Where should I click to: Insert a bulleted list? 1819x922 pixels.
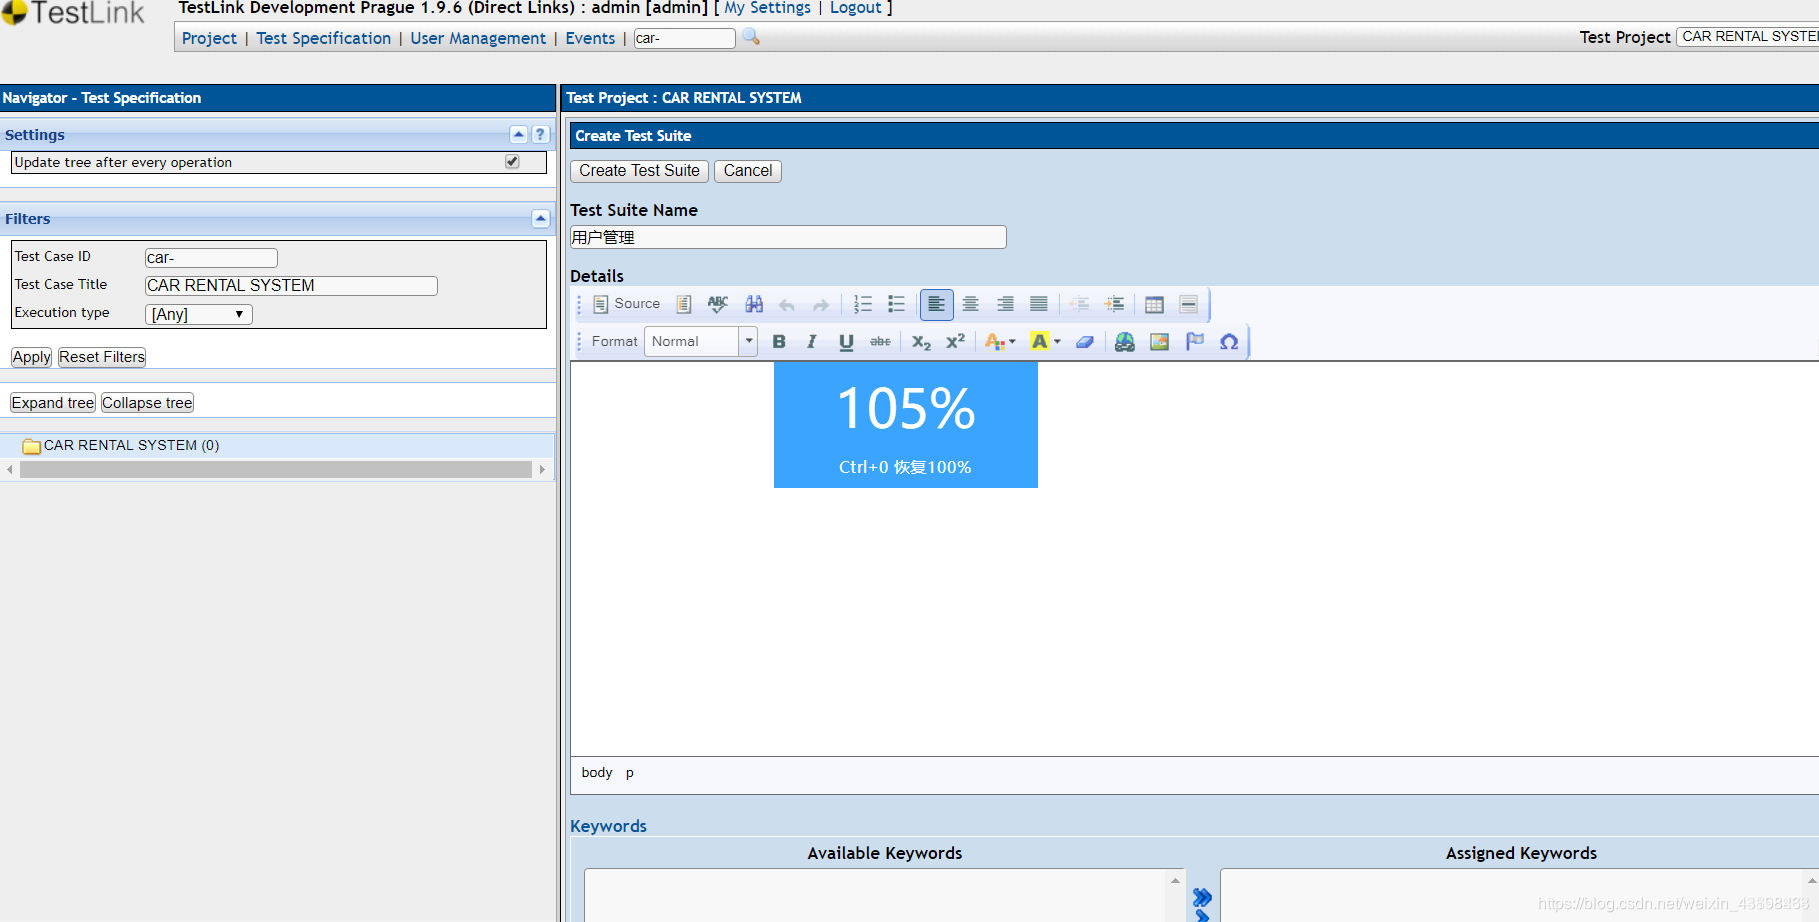897,304
